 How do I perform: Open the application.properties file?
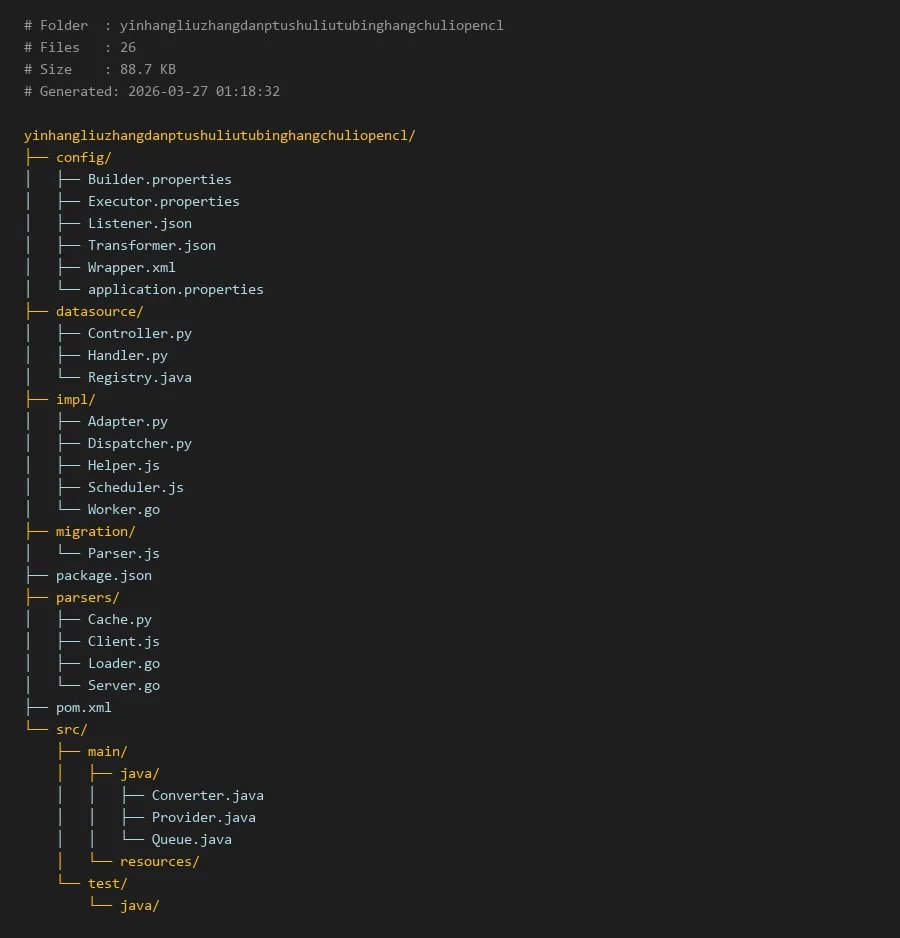pos(175,290)
